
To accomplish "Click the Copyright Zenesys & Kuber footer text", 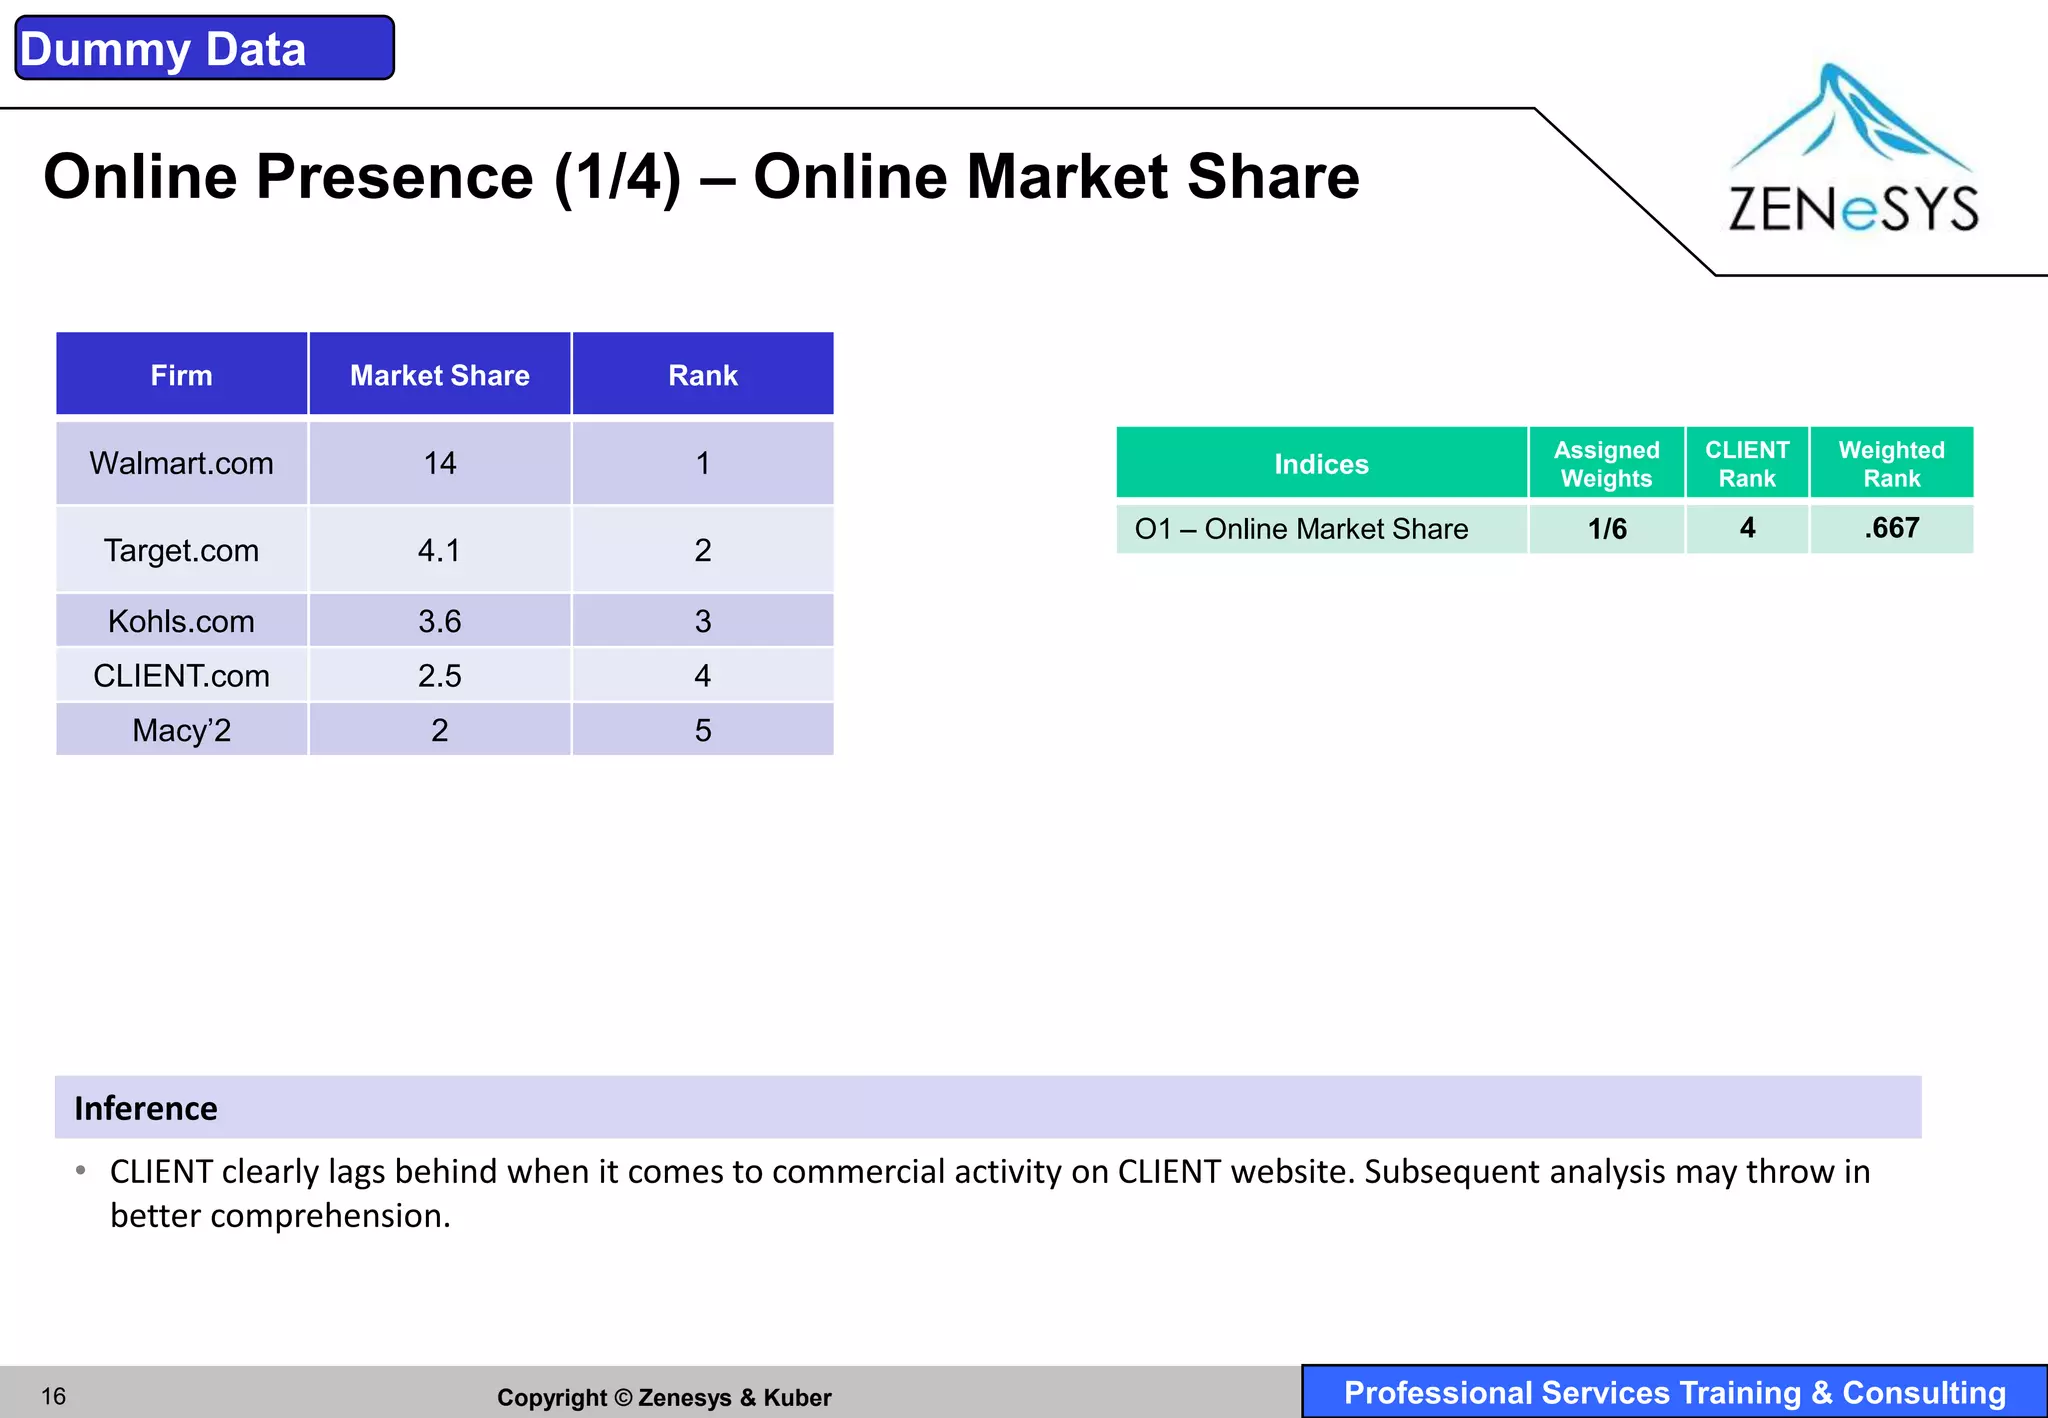I will (664, 1397).
